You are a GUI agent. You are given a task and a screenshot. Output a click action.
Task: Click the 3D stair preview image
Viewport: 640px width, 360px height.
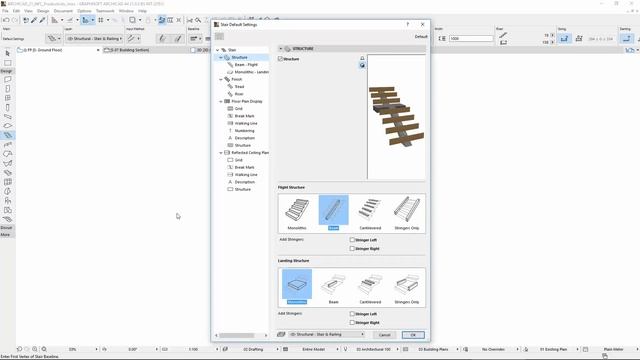click(396, 117)
